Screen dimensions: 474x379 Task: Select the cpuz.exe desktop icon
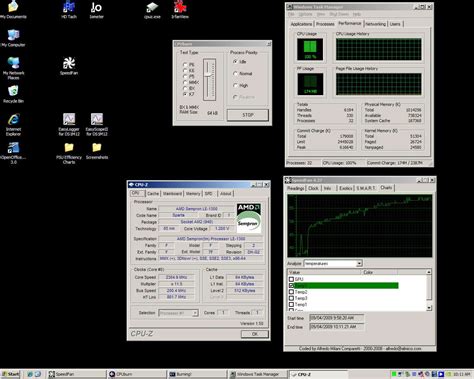[x=152, y=9]
